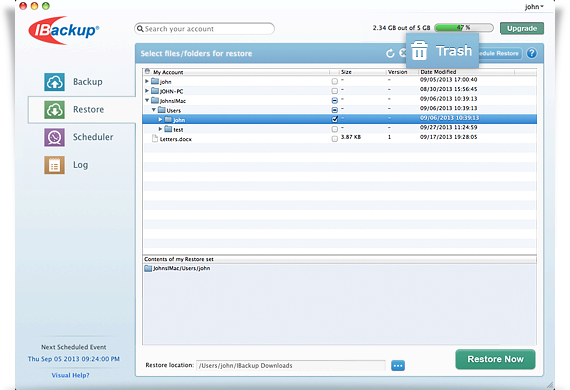Image resolution: width=570 pixels, height=390 pixels.
Task: Click the My Account root icon
Action: (x=147, y=72)
